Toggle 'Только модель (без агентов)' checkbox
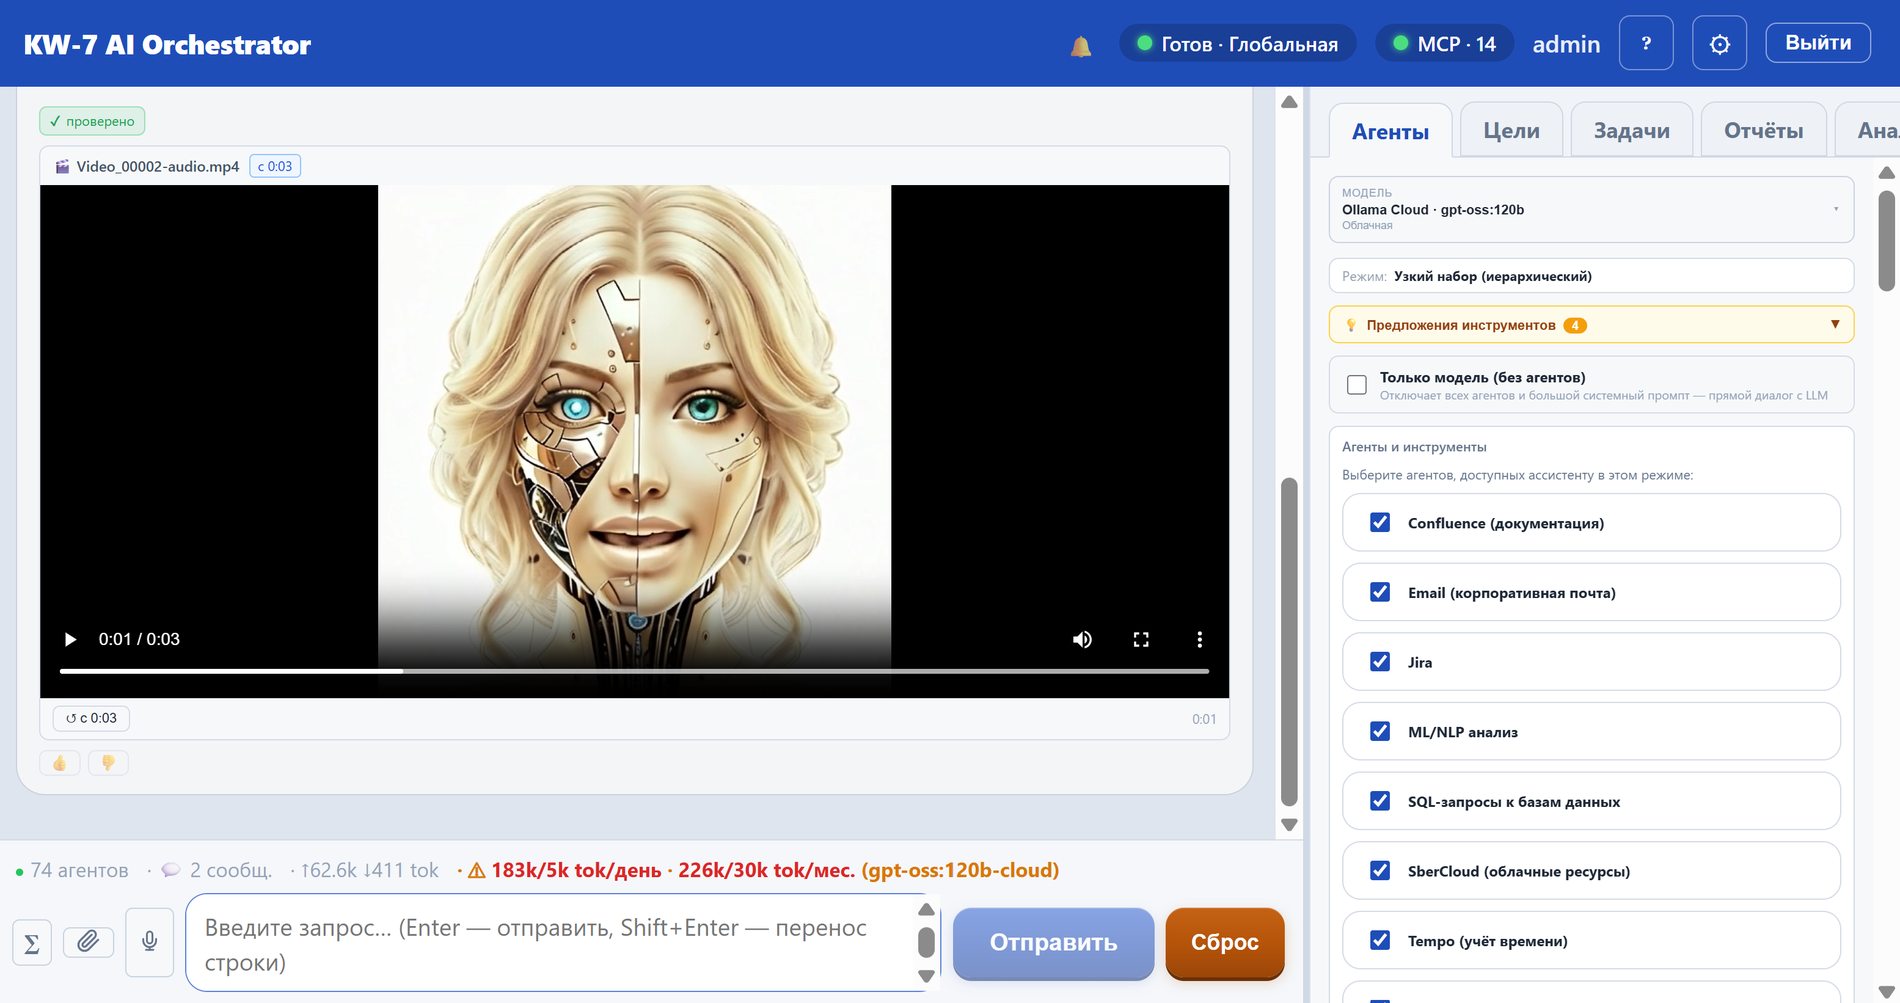The image size is (1900, 1003). pyautogui.click(x=1357, y=385)
